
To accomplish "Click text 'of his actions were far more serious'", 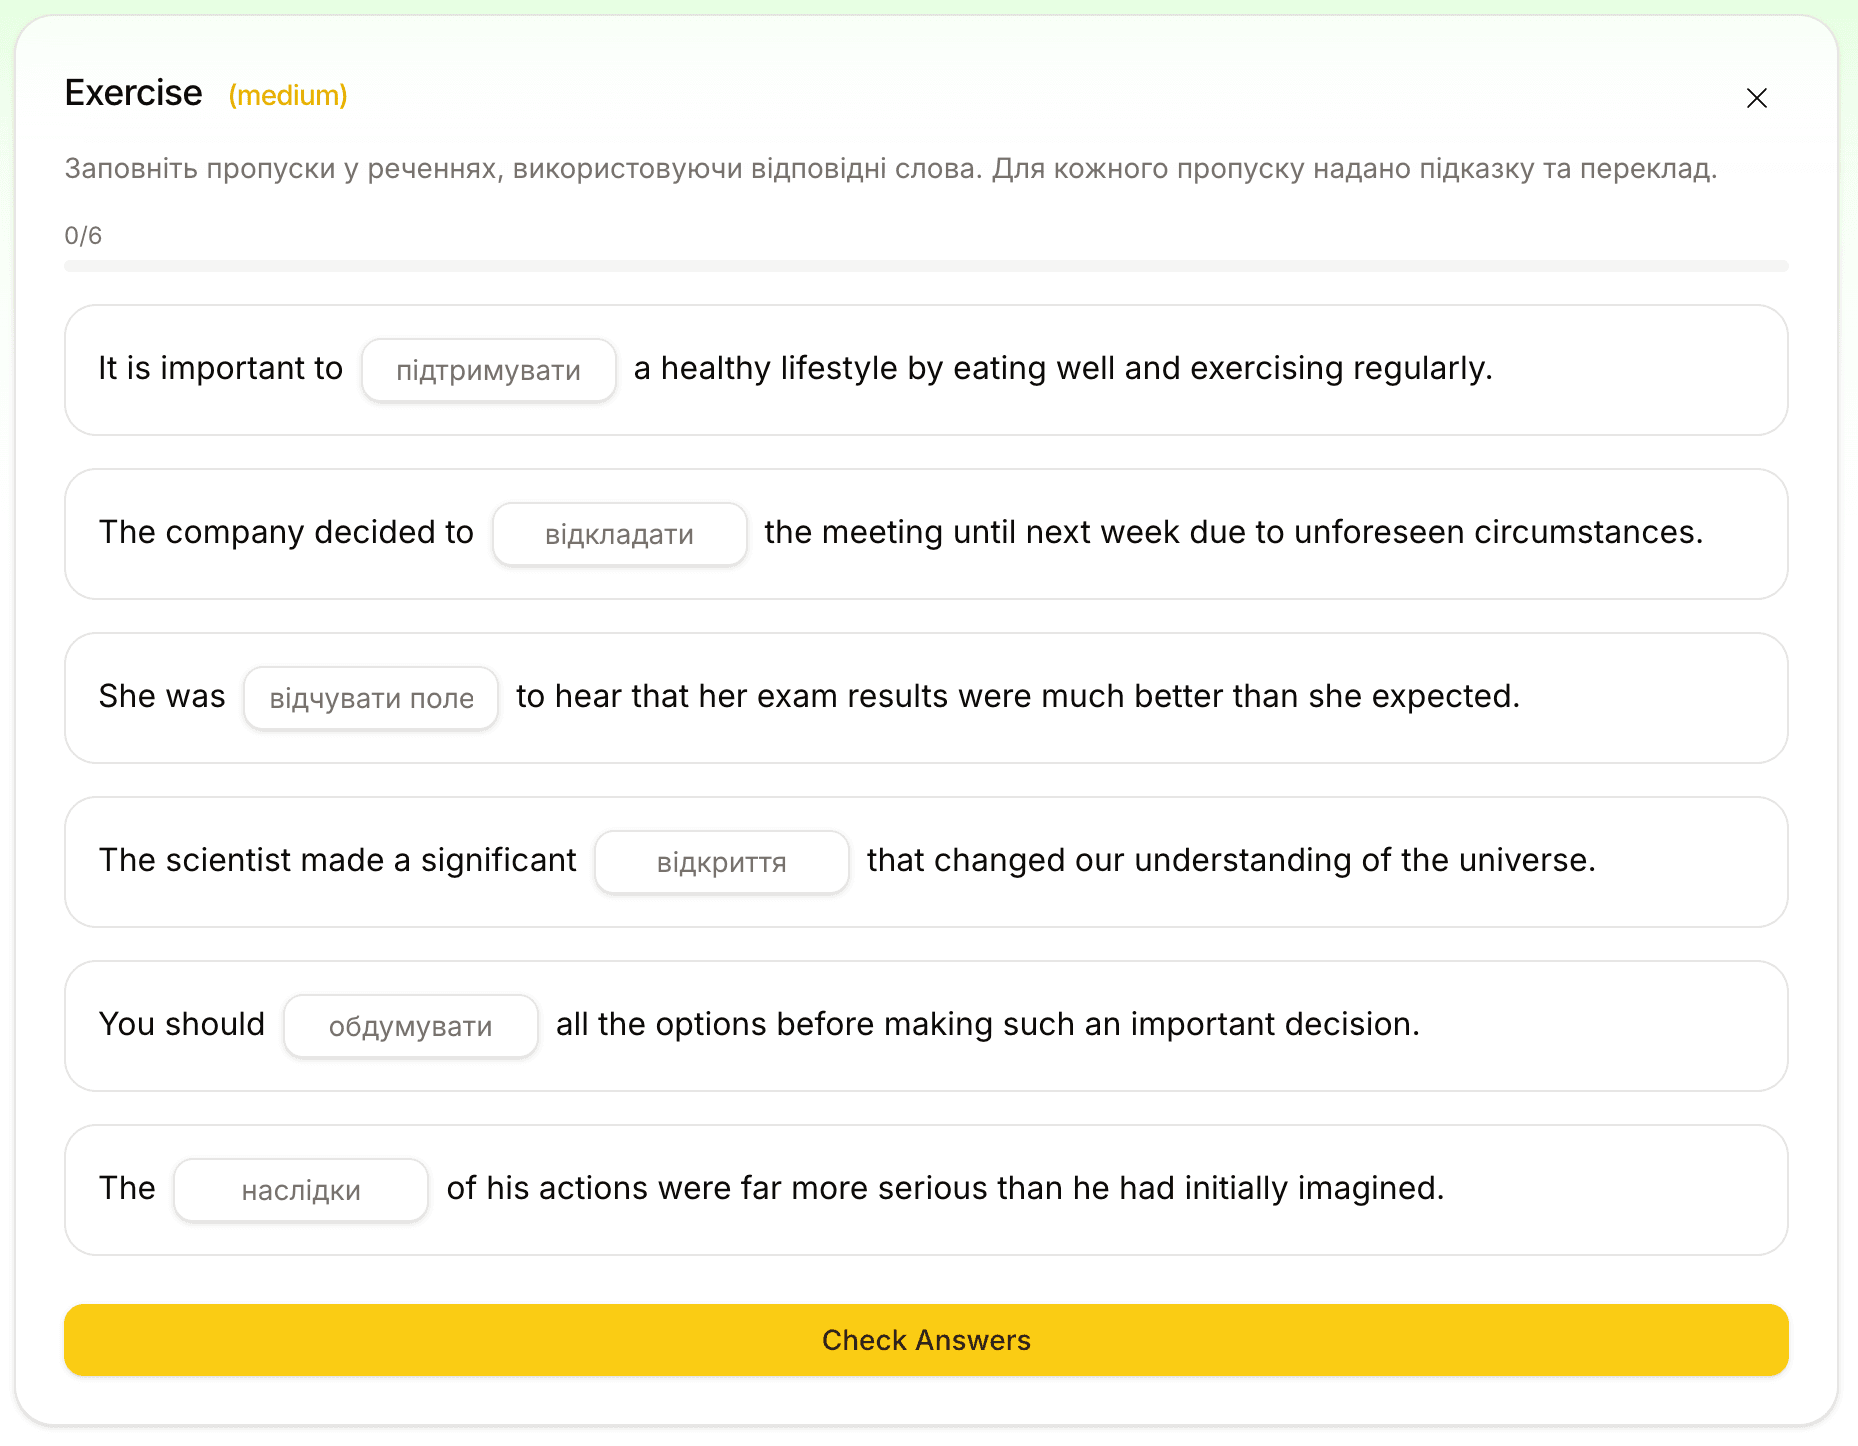I will [x=716, y=1188].
